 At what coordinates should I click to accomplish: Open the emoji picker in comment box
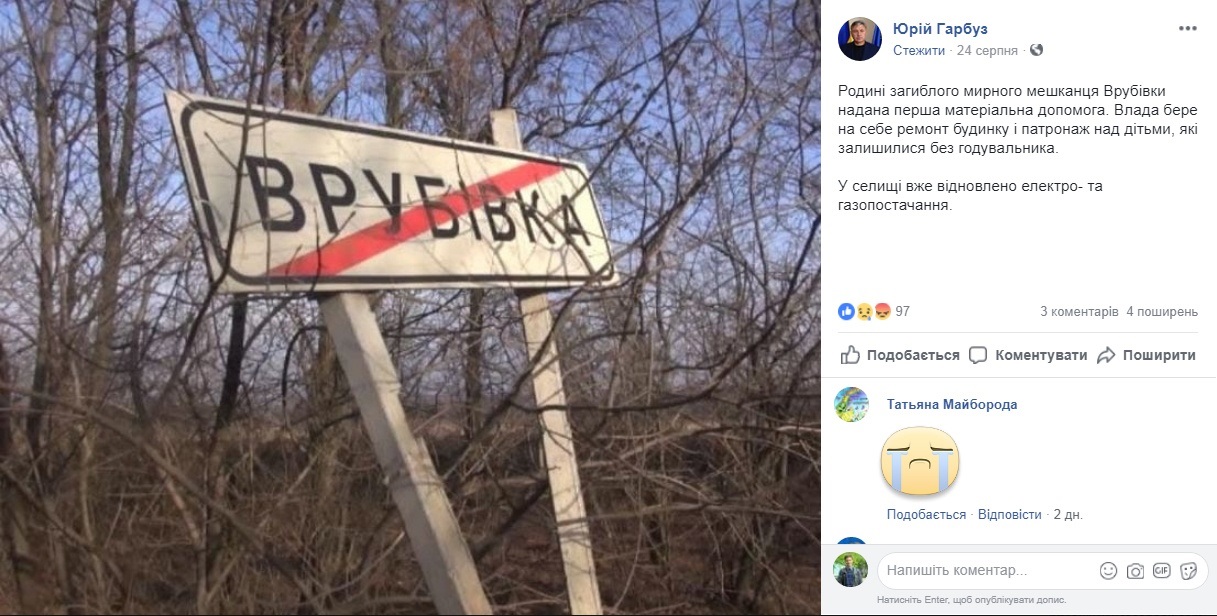1108,570
